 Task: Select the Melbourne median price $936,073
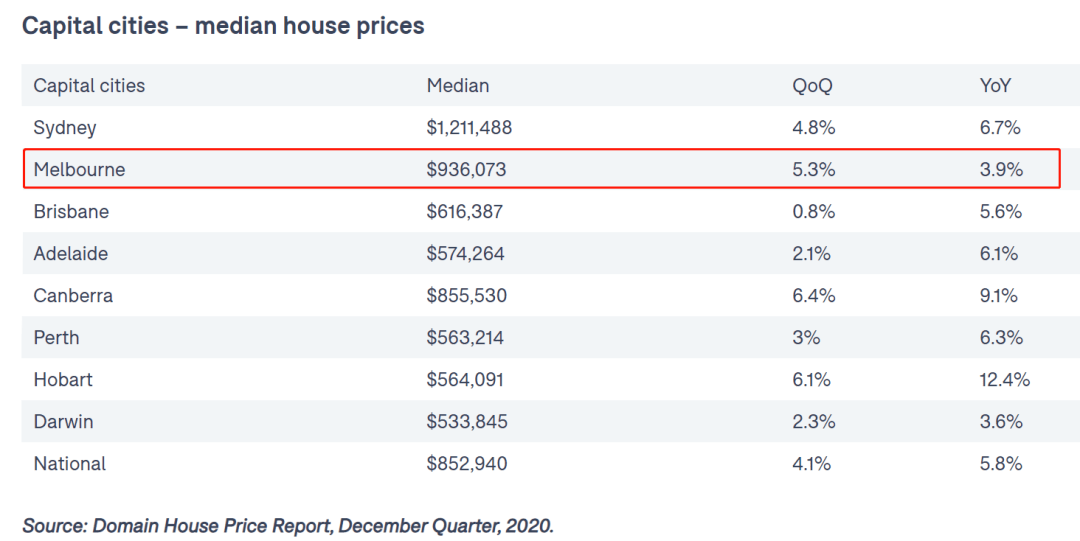[x=466, y=170]
